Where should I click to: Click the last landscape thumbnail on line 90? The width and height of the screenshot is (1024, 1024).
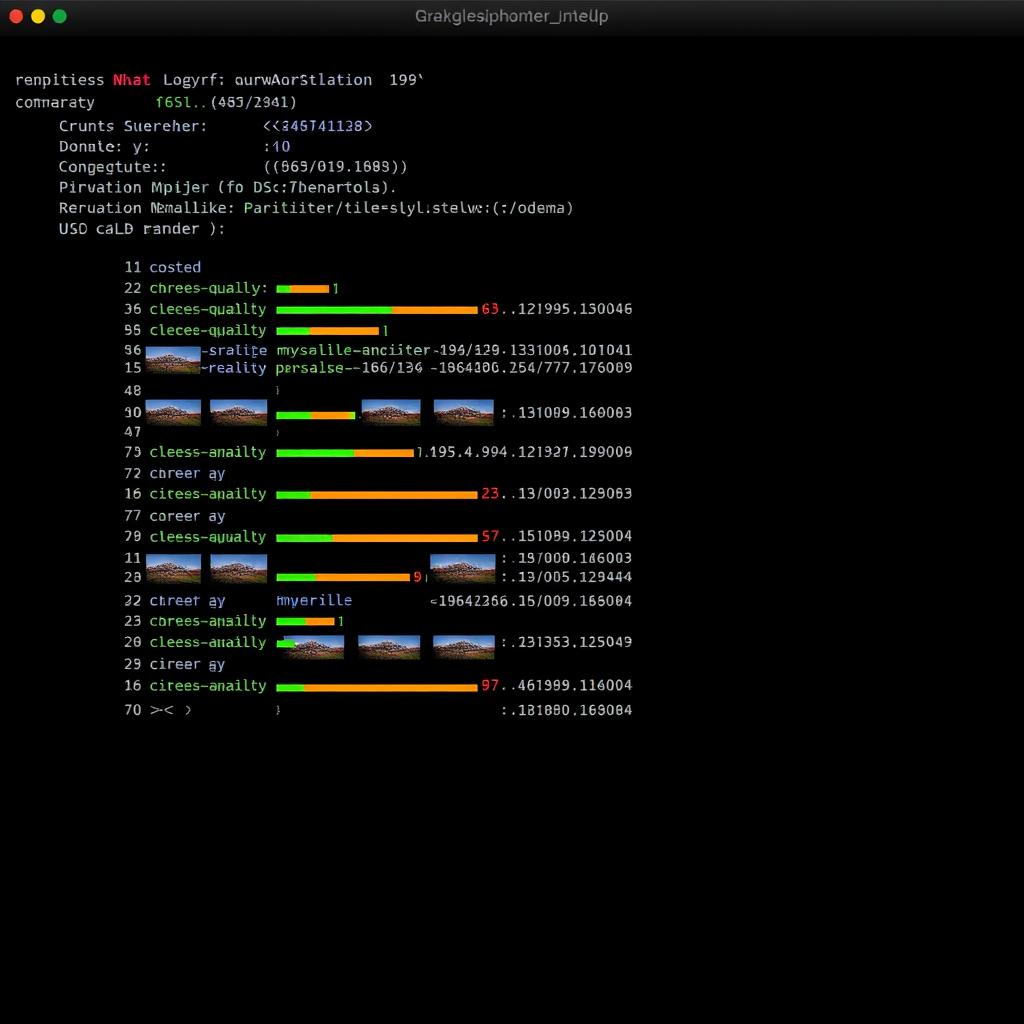click(463, 412)
